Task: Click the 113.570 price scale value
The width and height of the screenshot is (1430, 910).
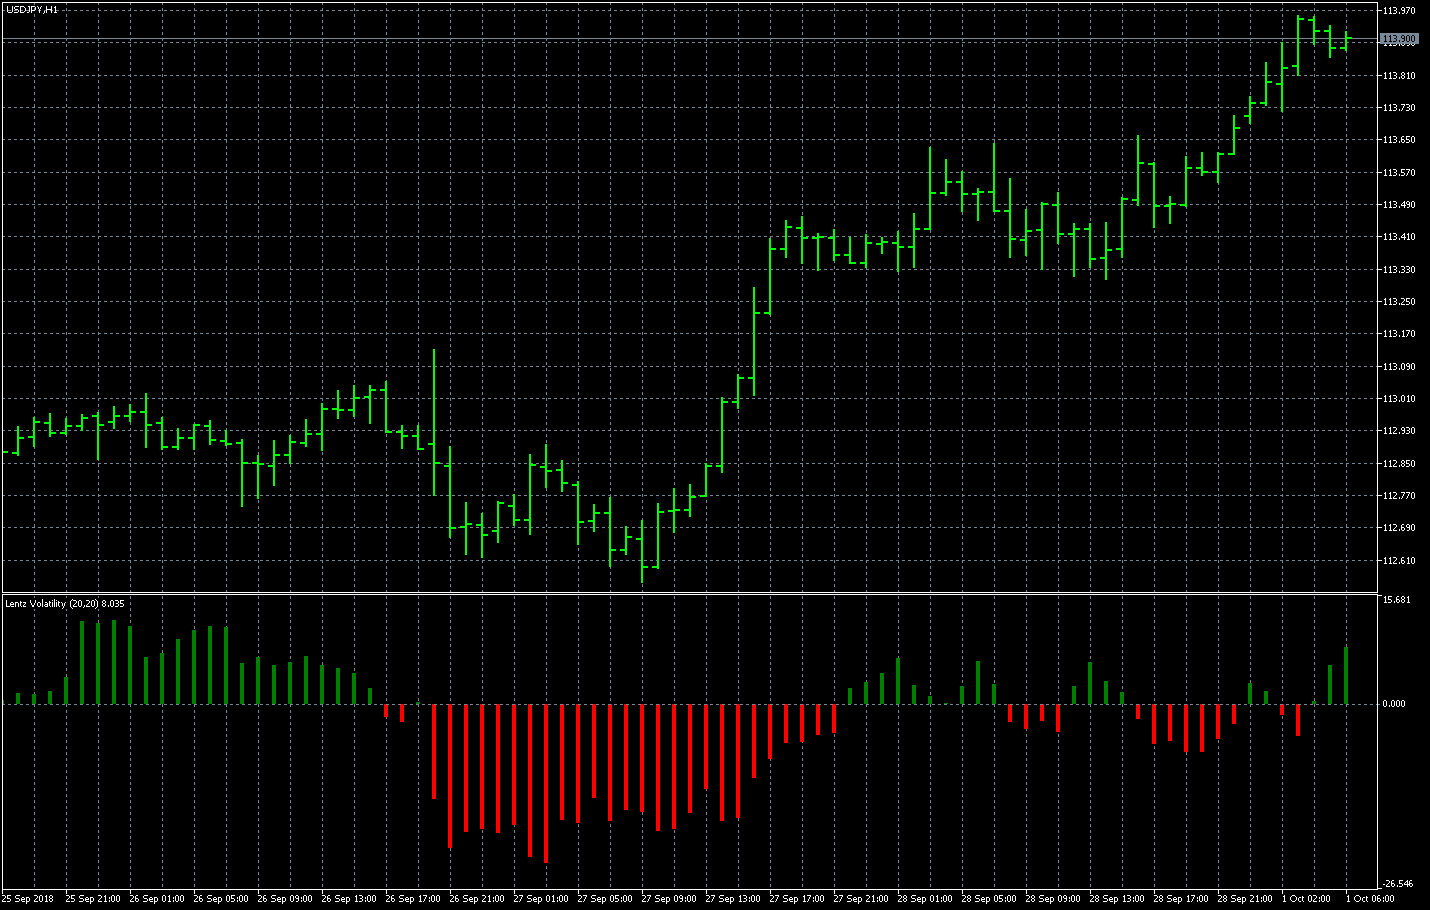Action: click(x=1399, y=173)
